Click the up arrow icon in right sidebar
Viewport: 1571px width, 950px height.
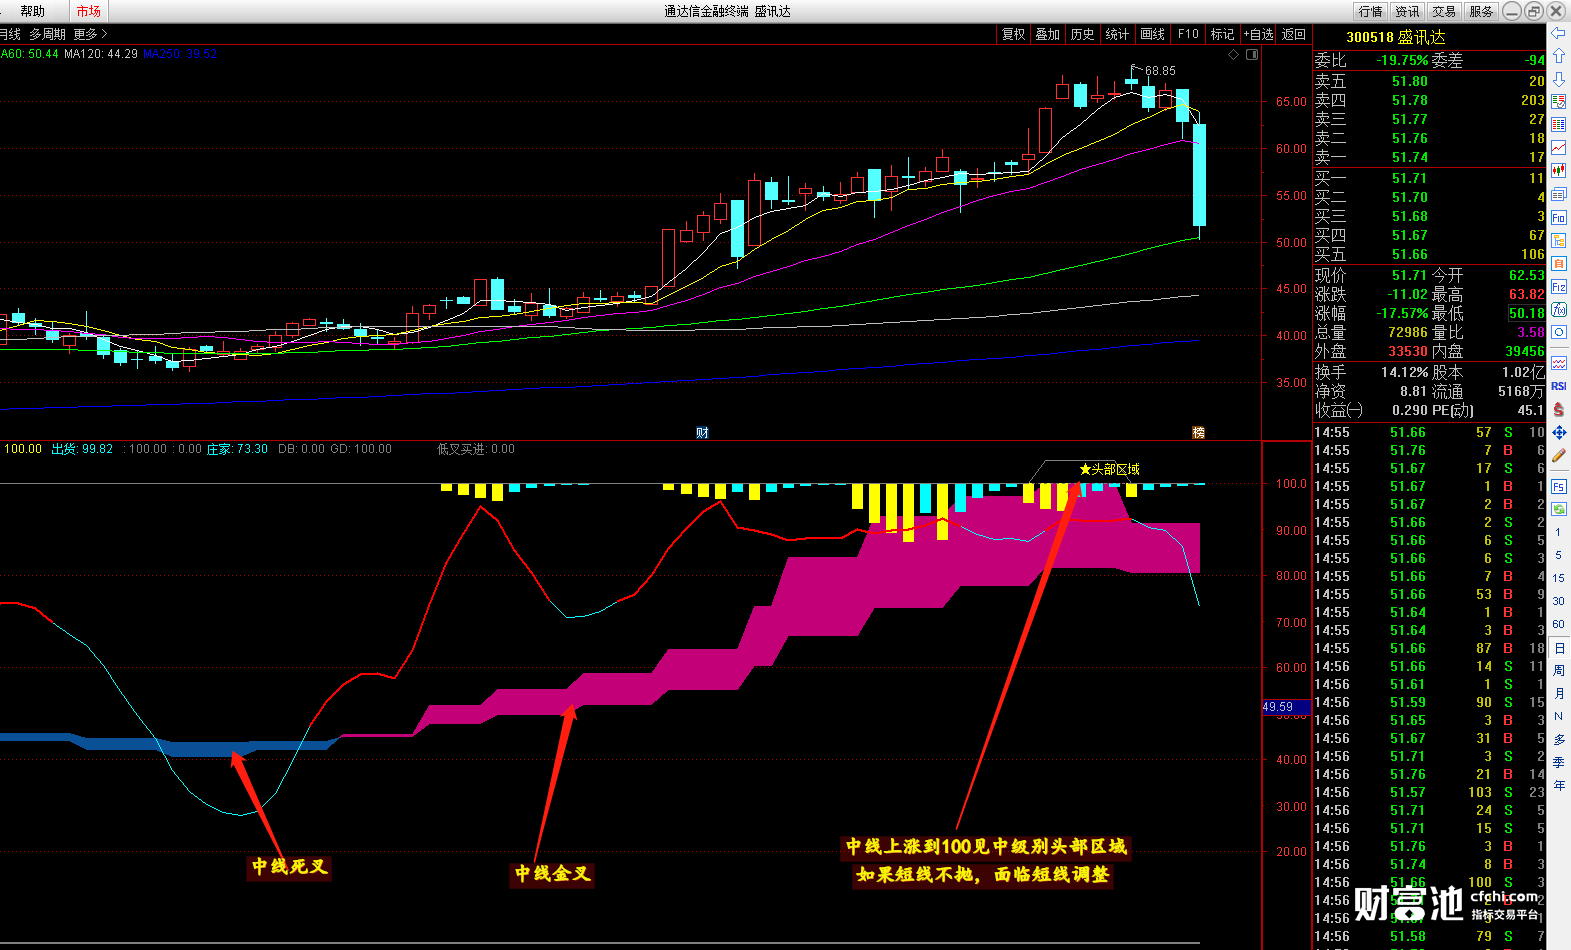(x=1558, y=56)
